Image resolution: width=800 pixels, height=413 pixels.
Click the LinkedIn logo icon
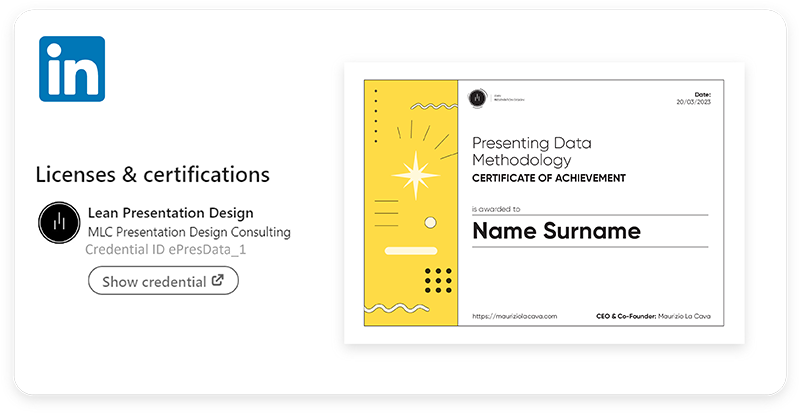pyautogui.click(x=72, y=69)
